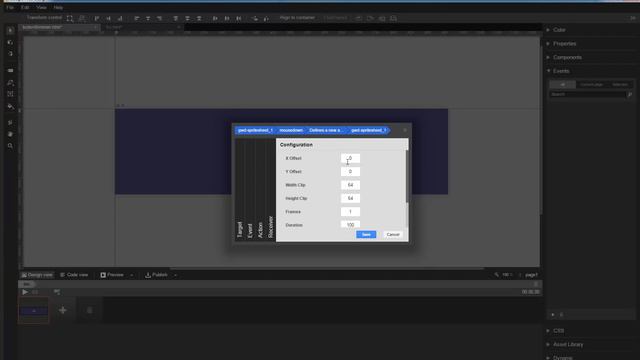Click the Publish download icon
Screen dimensions: 640x360
click(x=148, y=275)
